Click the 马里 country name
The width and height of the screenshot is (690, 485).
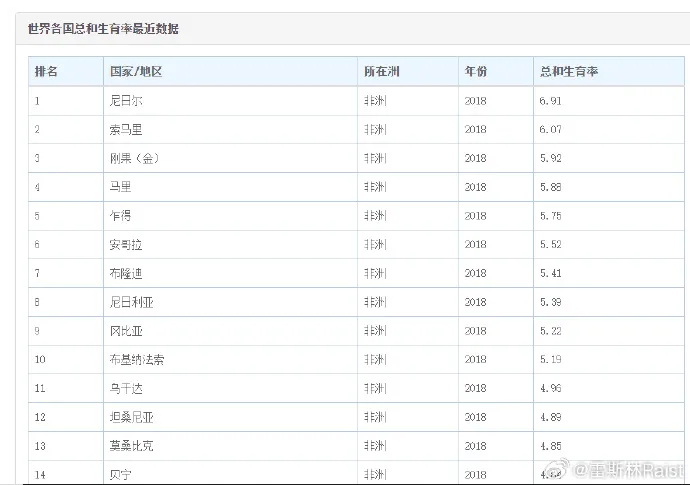pyautogui.click(x=120, y=187)
